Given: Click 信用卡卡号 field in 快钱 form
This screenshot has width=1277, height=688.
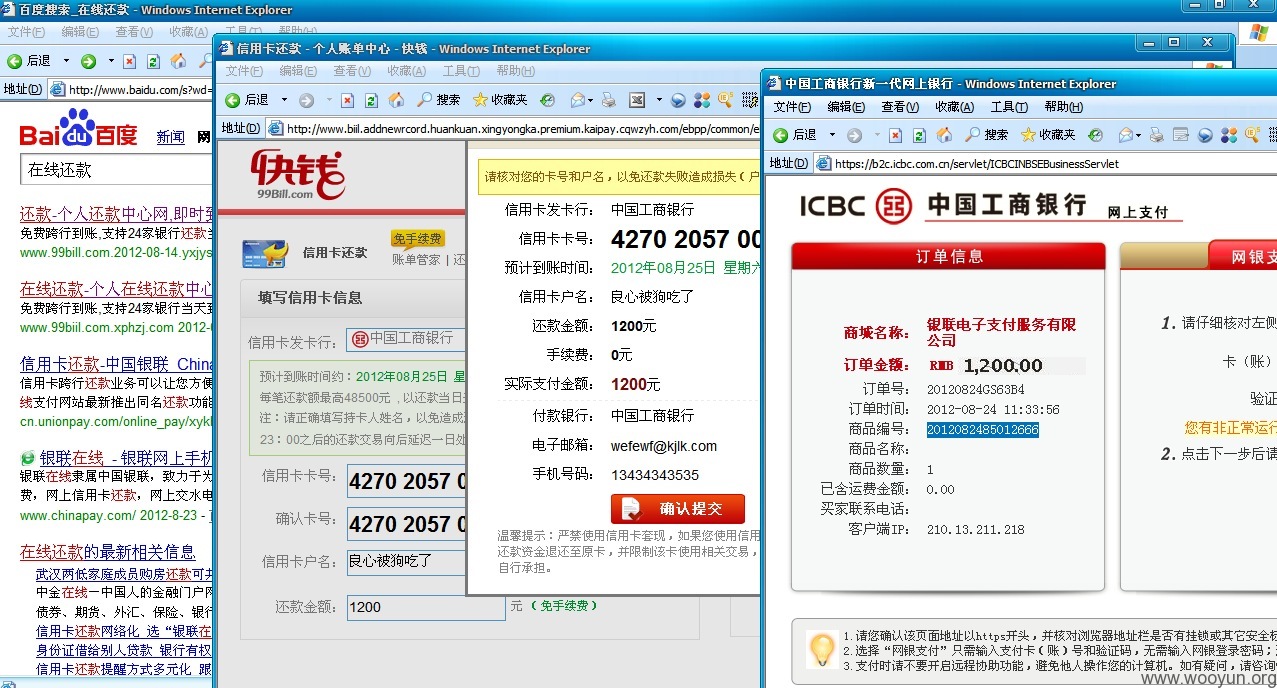Looking at the screenshot, I should click(406, 481).
